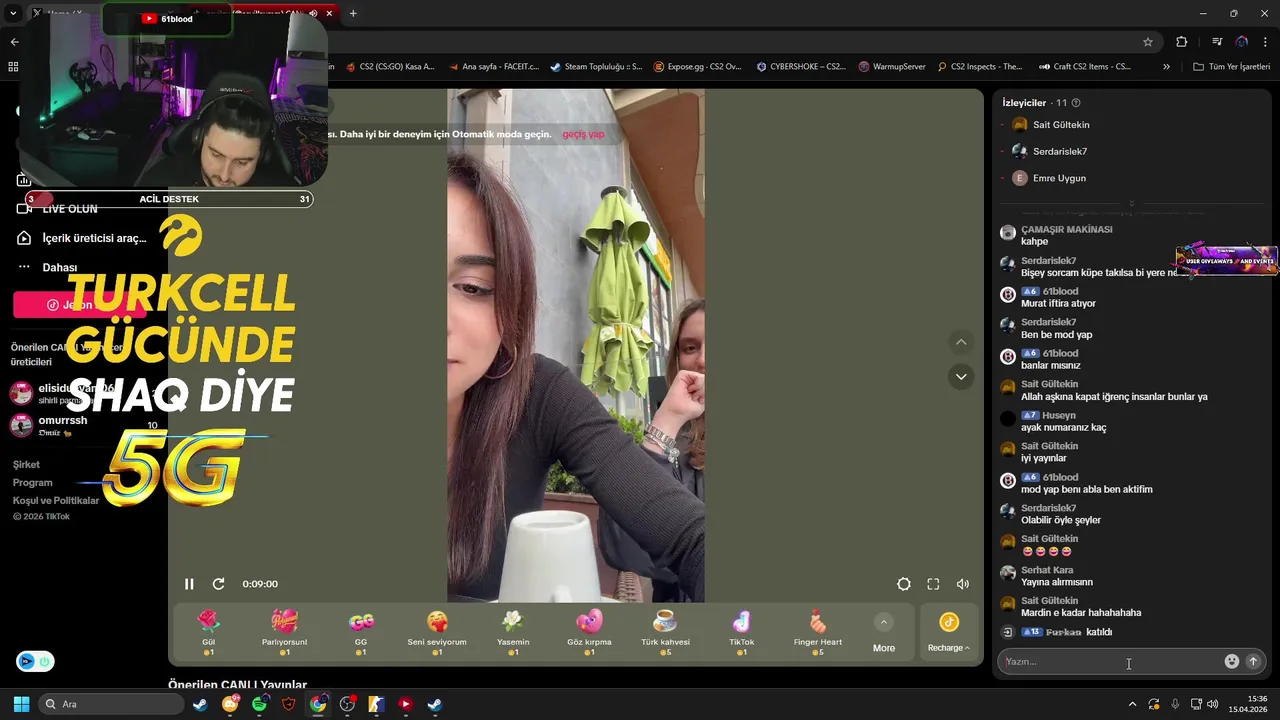Open the tab search dropdown arrow

pyautogui.click(x=13, y=14)
